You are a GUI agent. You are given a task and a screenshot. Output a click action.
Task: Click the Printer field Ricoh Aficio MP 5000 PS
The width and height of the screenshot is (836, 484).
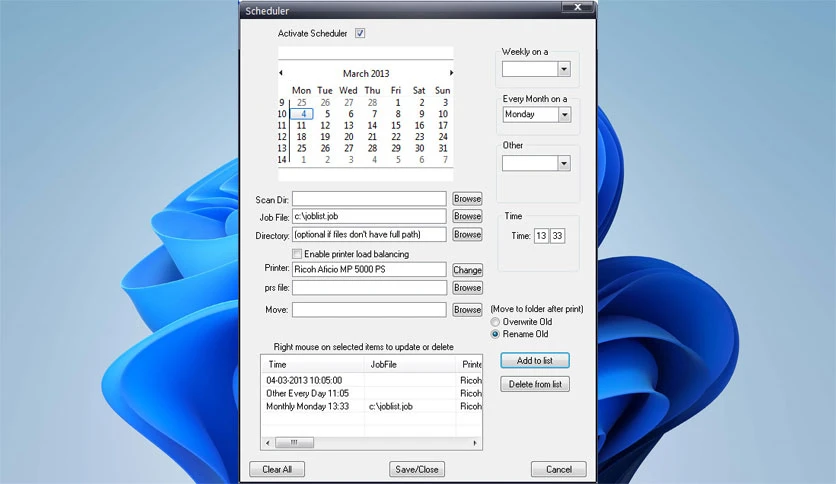click(369, 270)
